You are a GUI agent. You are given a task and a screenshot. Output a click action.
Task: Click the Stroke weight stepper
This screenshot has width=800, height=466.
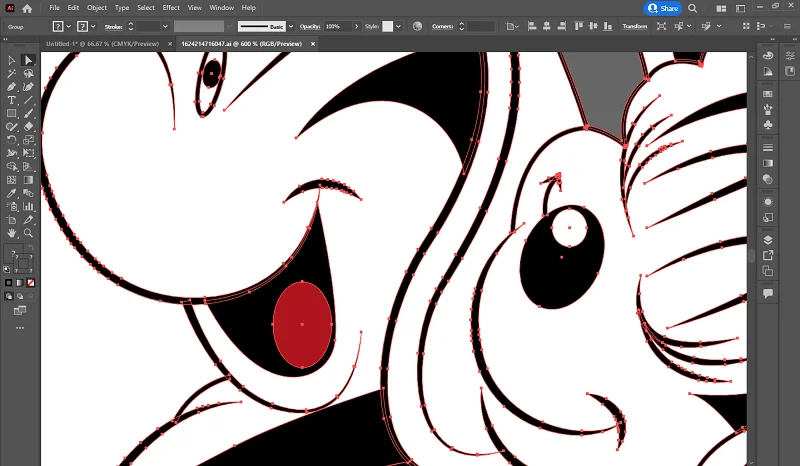[x=131, y=27]
